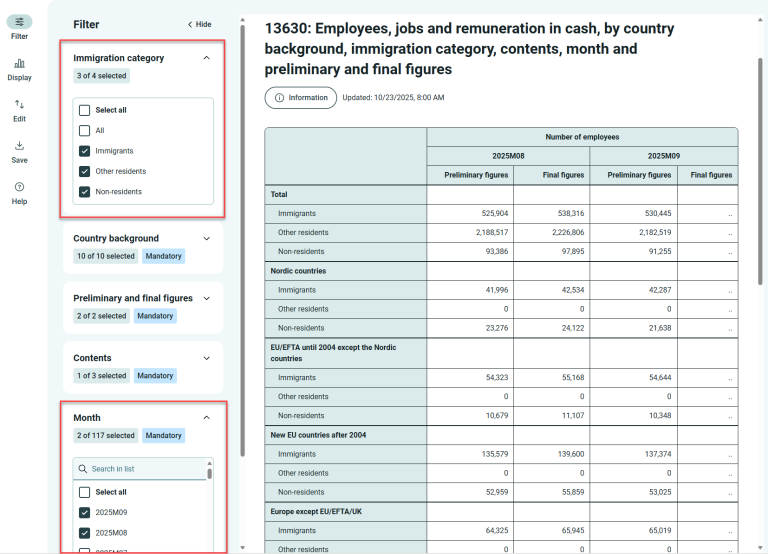Image resolution: width=768 pixels, height=554 pixels.
Task: Expand the Country background filter
Action: [x=207, y=239]
